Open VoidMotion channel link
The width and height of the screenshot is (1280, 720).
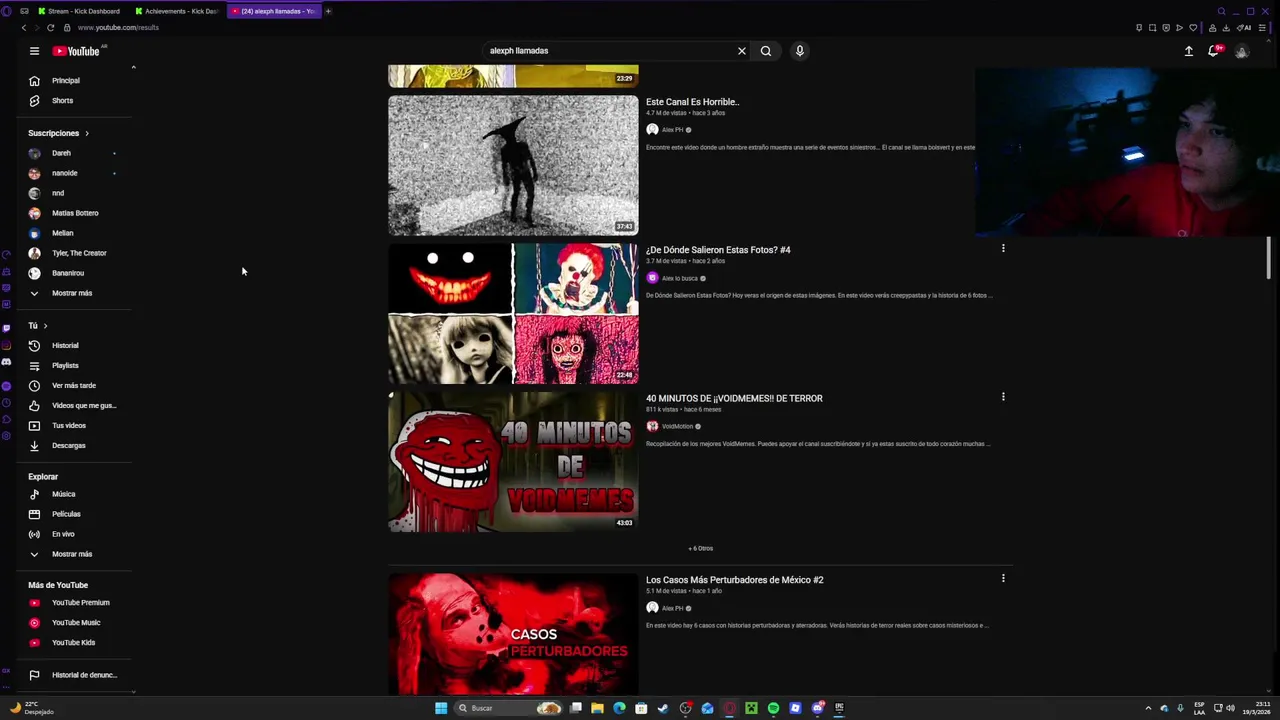(677, 426)
